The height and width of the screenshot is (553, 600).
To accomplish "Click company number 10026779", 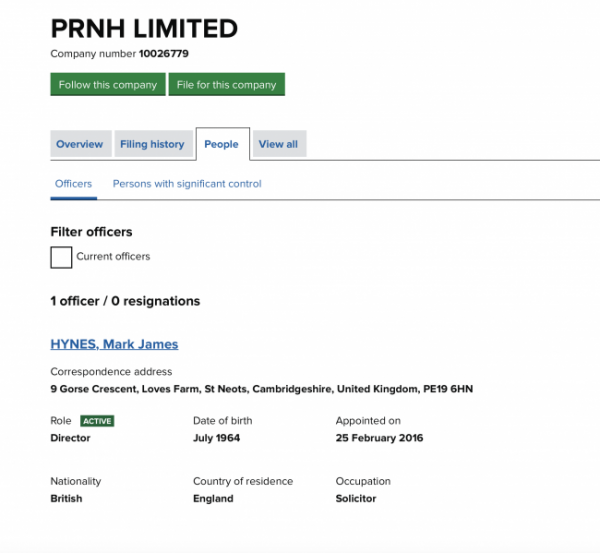I will (x=164, y=54).
